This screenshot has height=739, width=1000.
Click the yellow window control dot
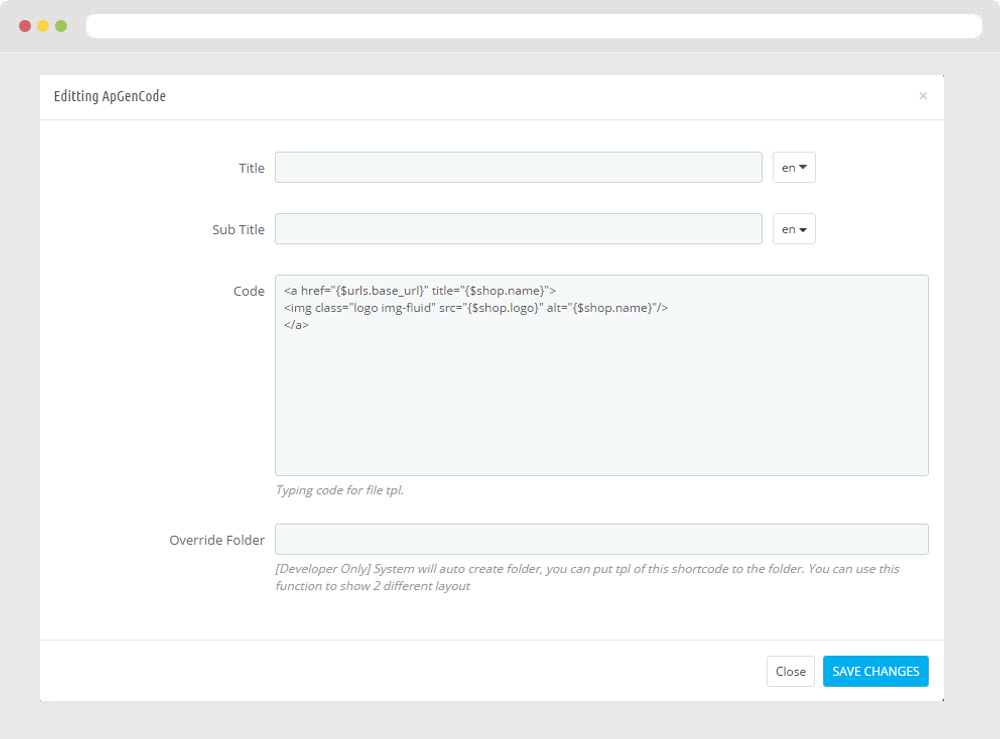pos(43,26)
